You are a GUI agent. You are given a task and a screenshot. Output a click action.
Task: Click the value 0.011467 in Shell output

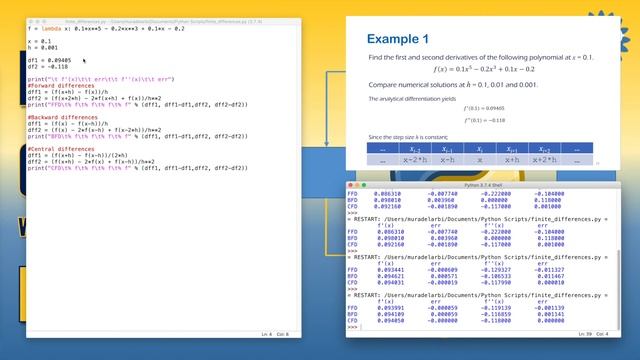pos(551,276)
